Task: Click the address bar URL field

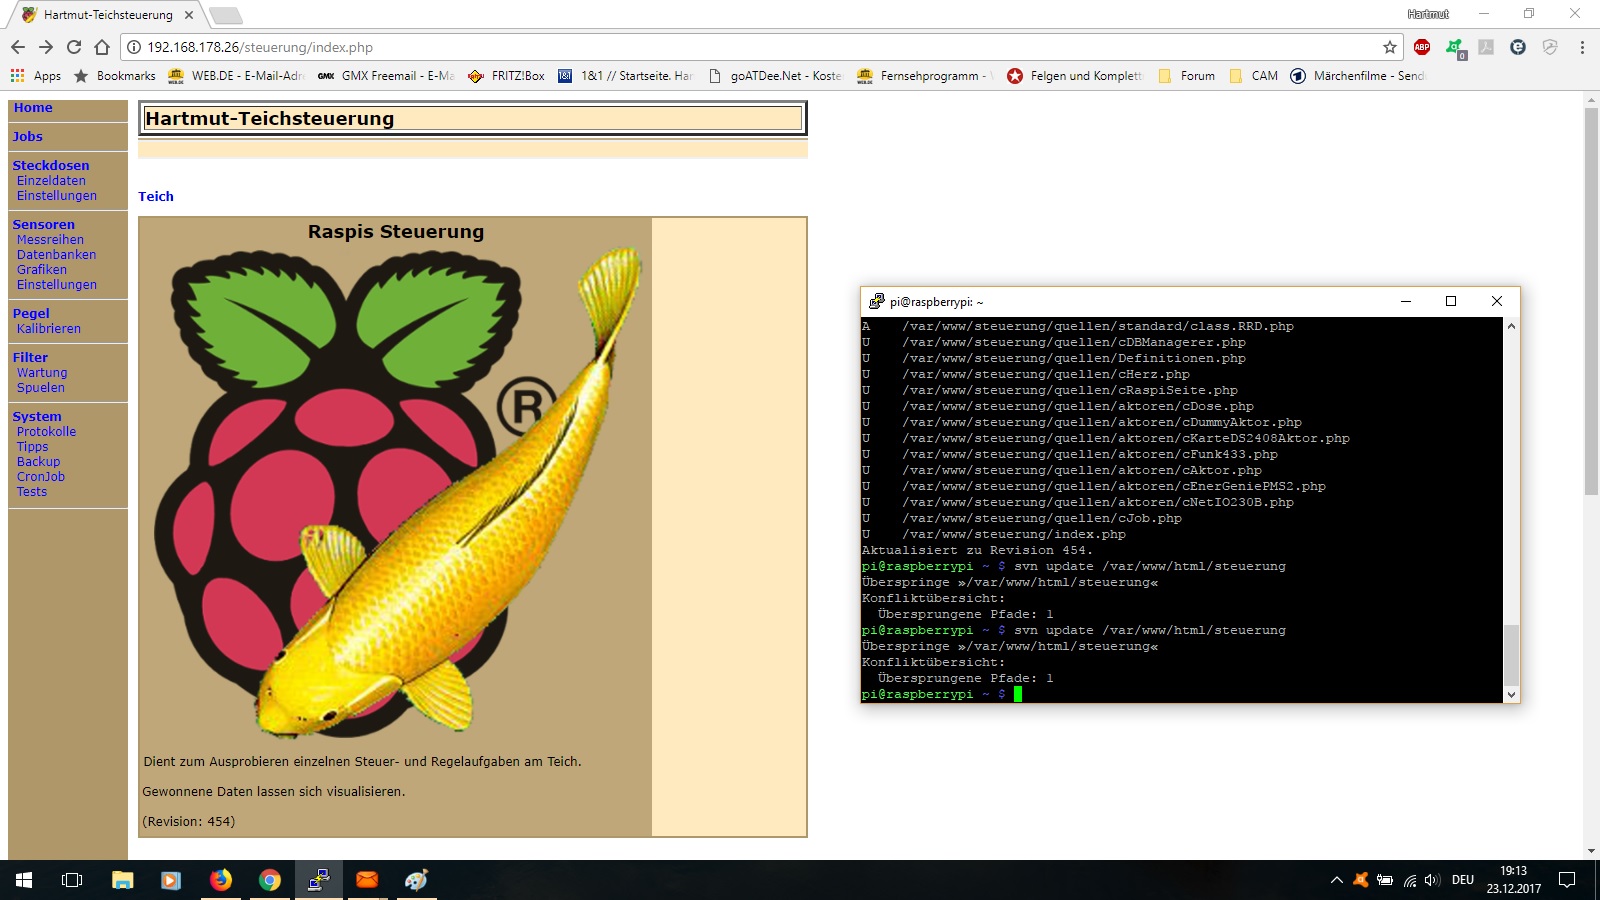Action: 700,47
